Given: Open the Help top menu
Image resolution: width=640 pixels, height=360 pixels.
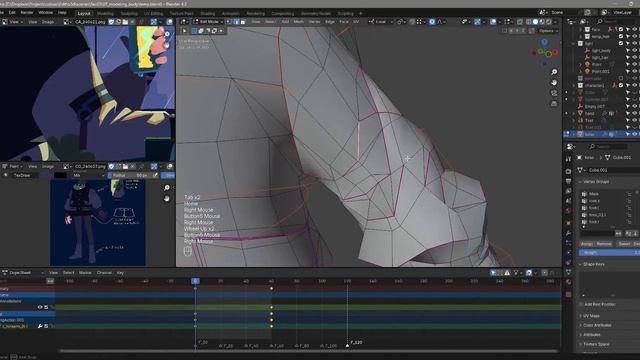Looking at the screenshot, I should point(62,13).
